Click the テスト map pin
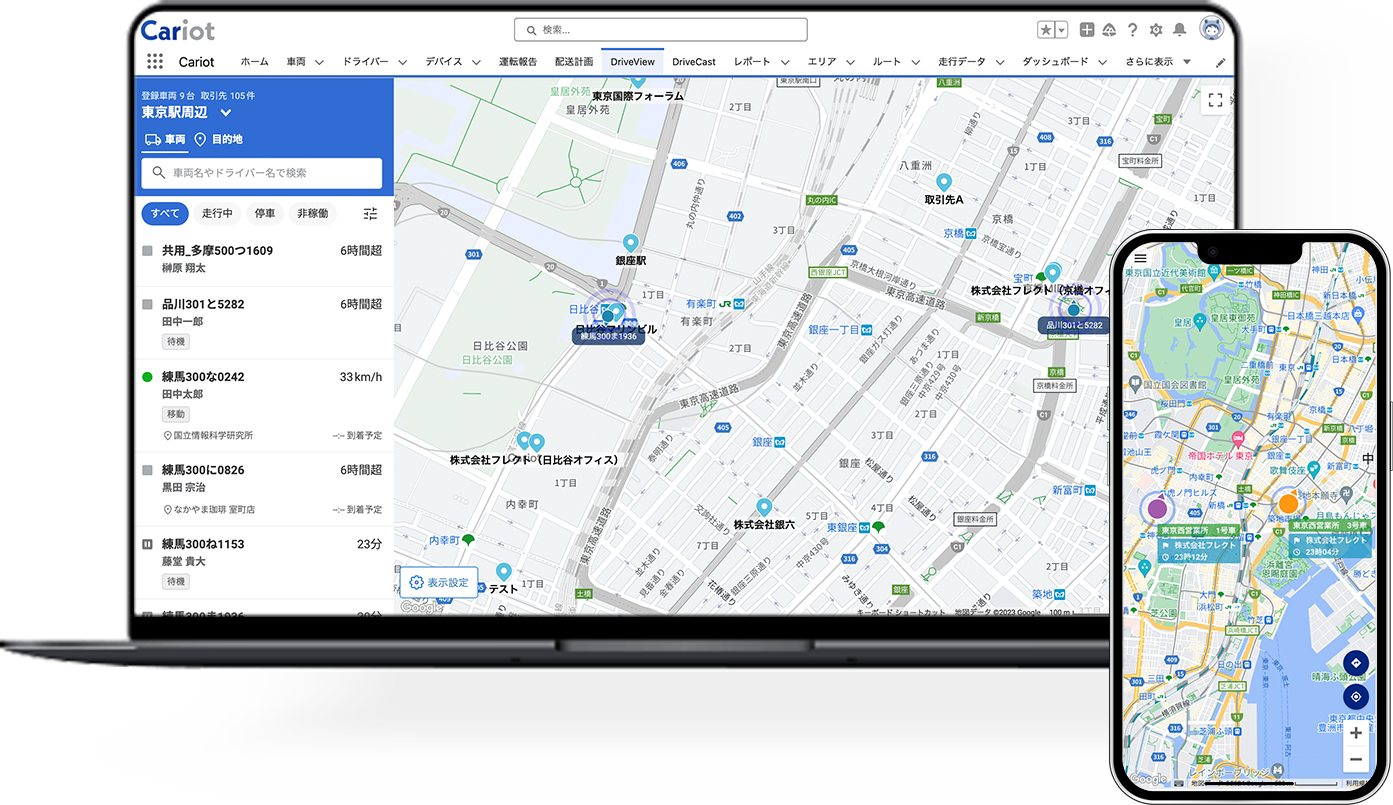The image size is (1393, 805). click(504, 572)
